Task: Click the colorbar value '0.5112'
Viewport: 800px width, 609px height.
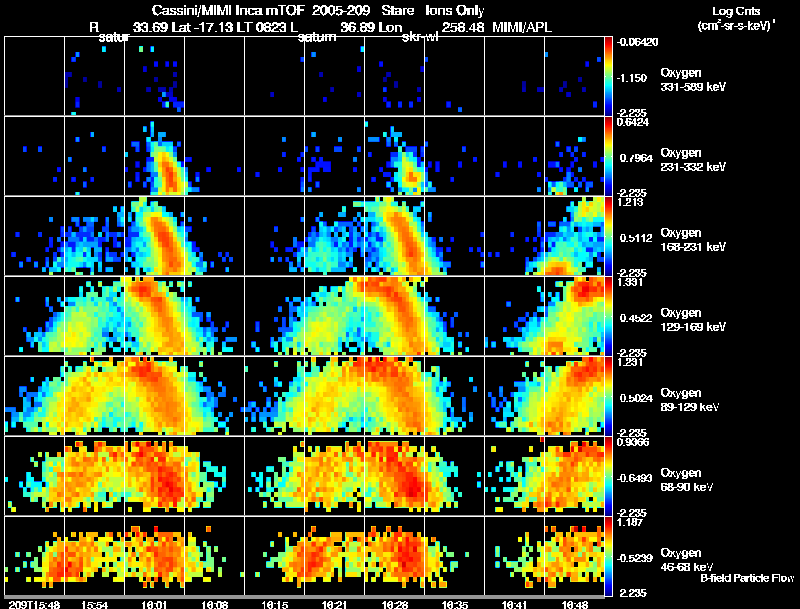Action: click(x=636, y=238)
